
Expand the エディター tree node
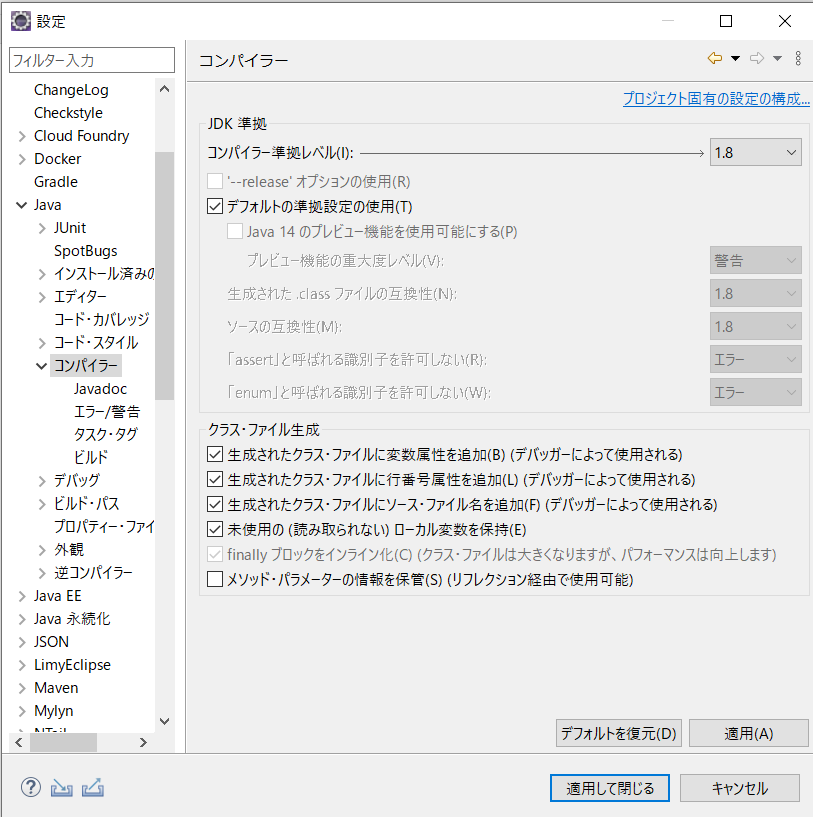[42, 297]
